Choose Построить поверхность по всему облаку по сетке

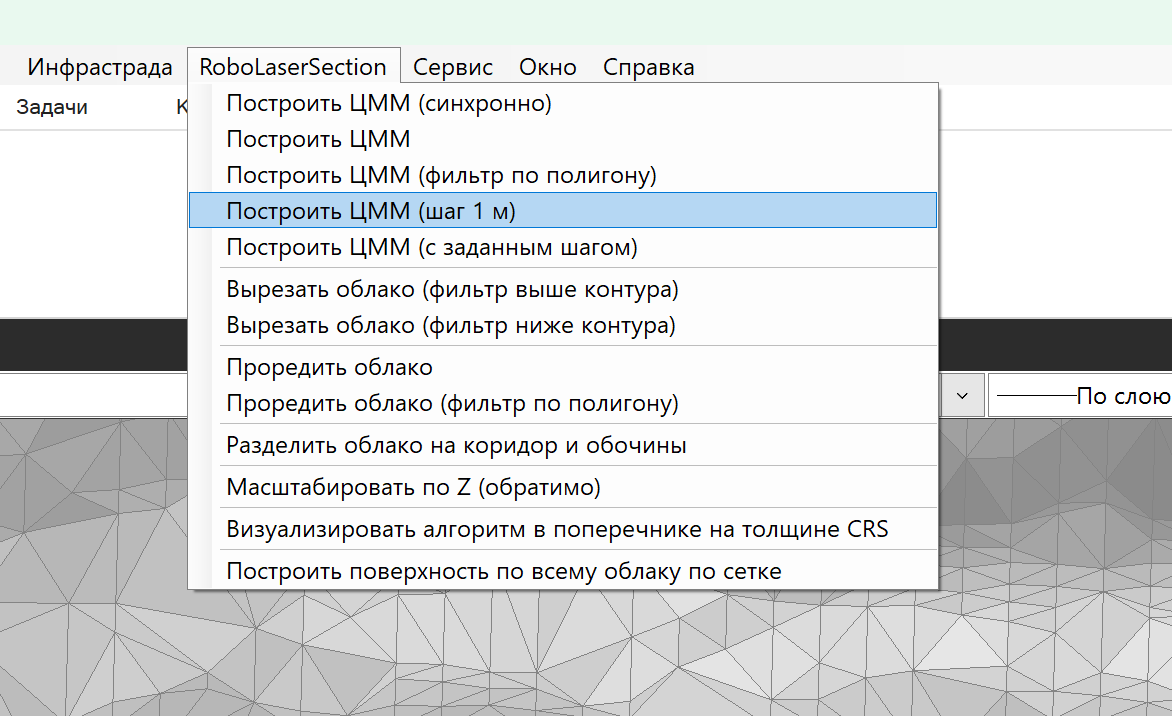[504, 571]
